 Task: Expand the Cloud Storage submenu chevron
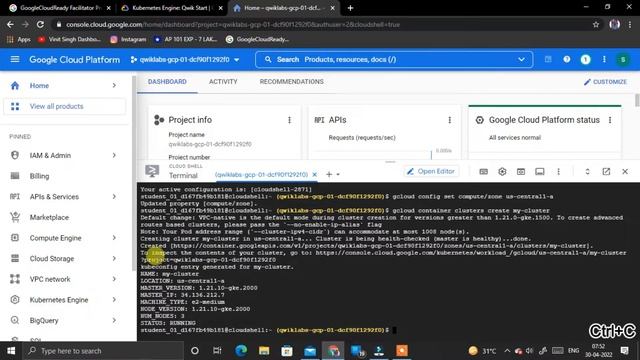pos(114,259)
